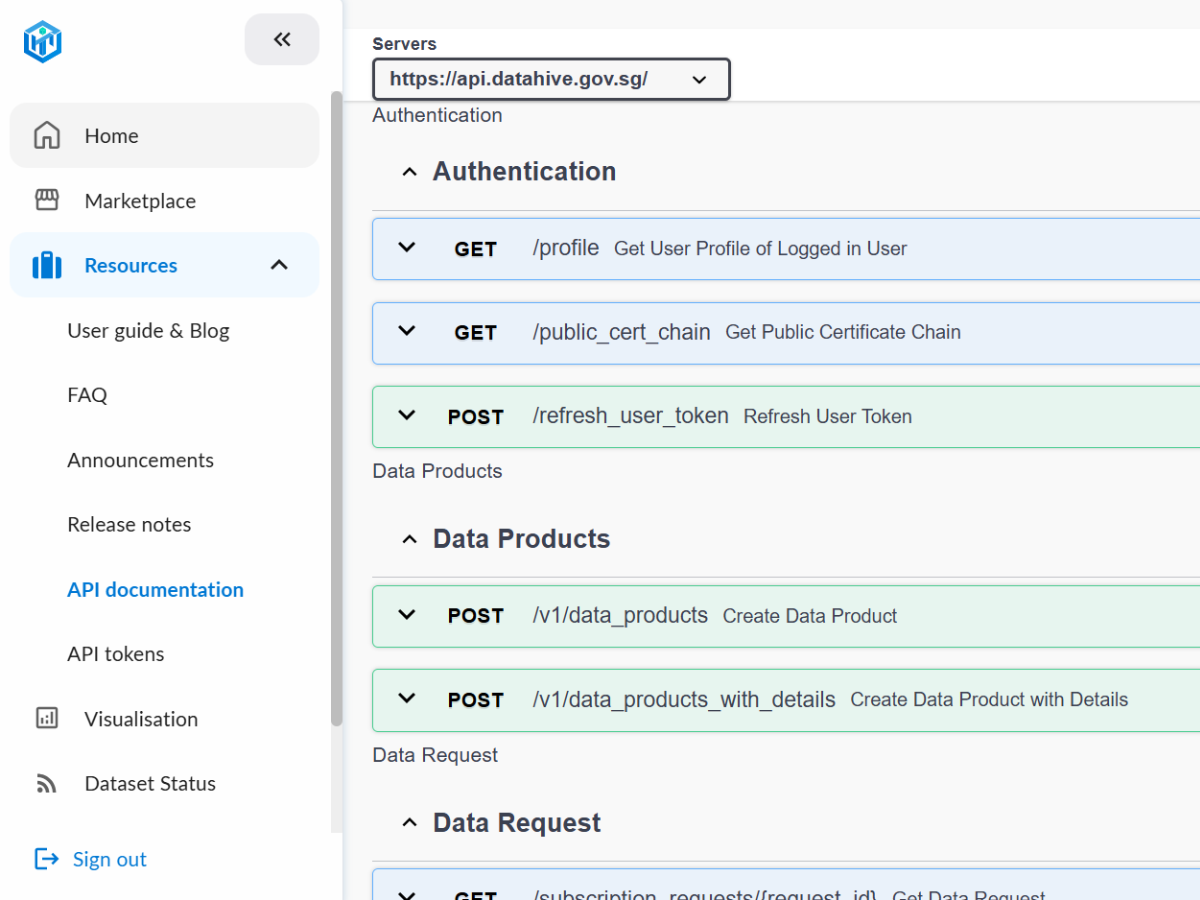
Task: Open User guide & Blog
Action: coord(148,330)
